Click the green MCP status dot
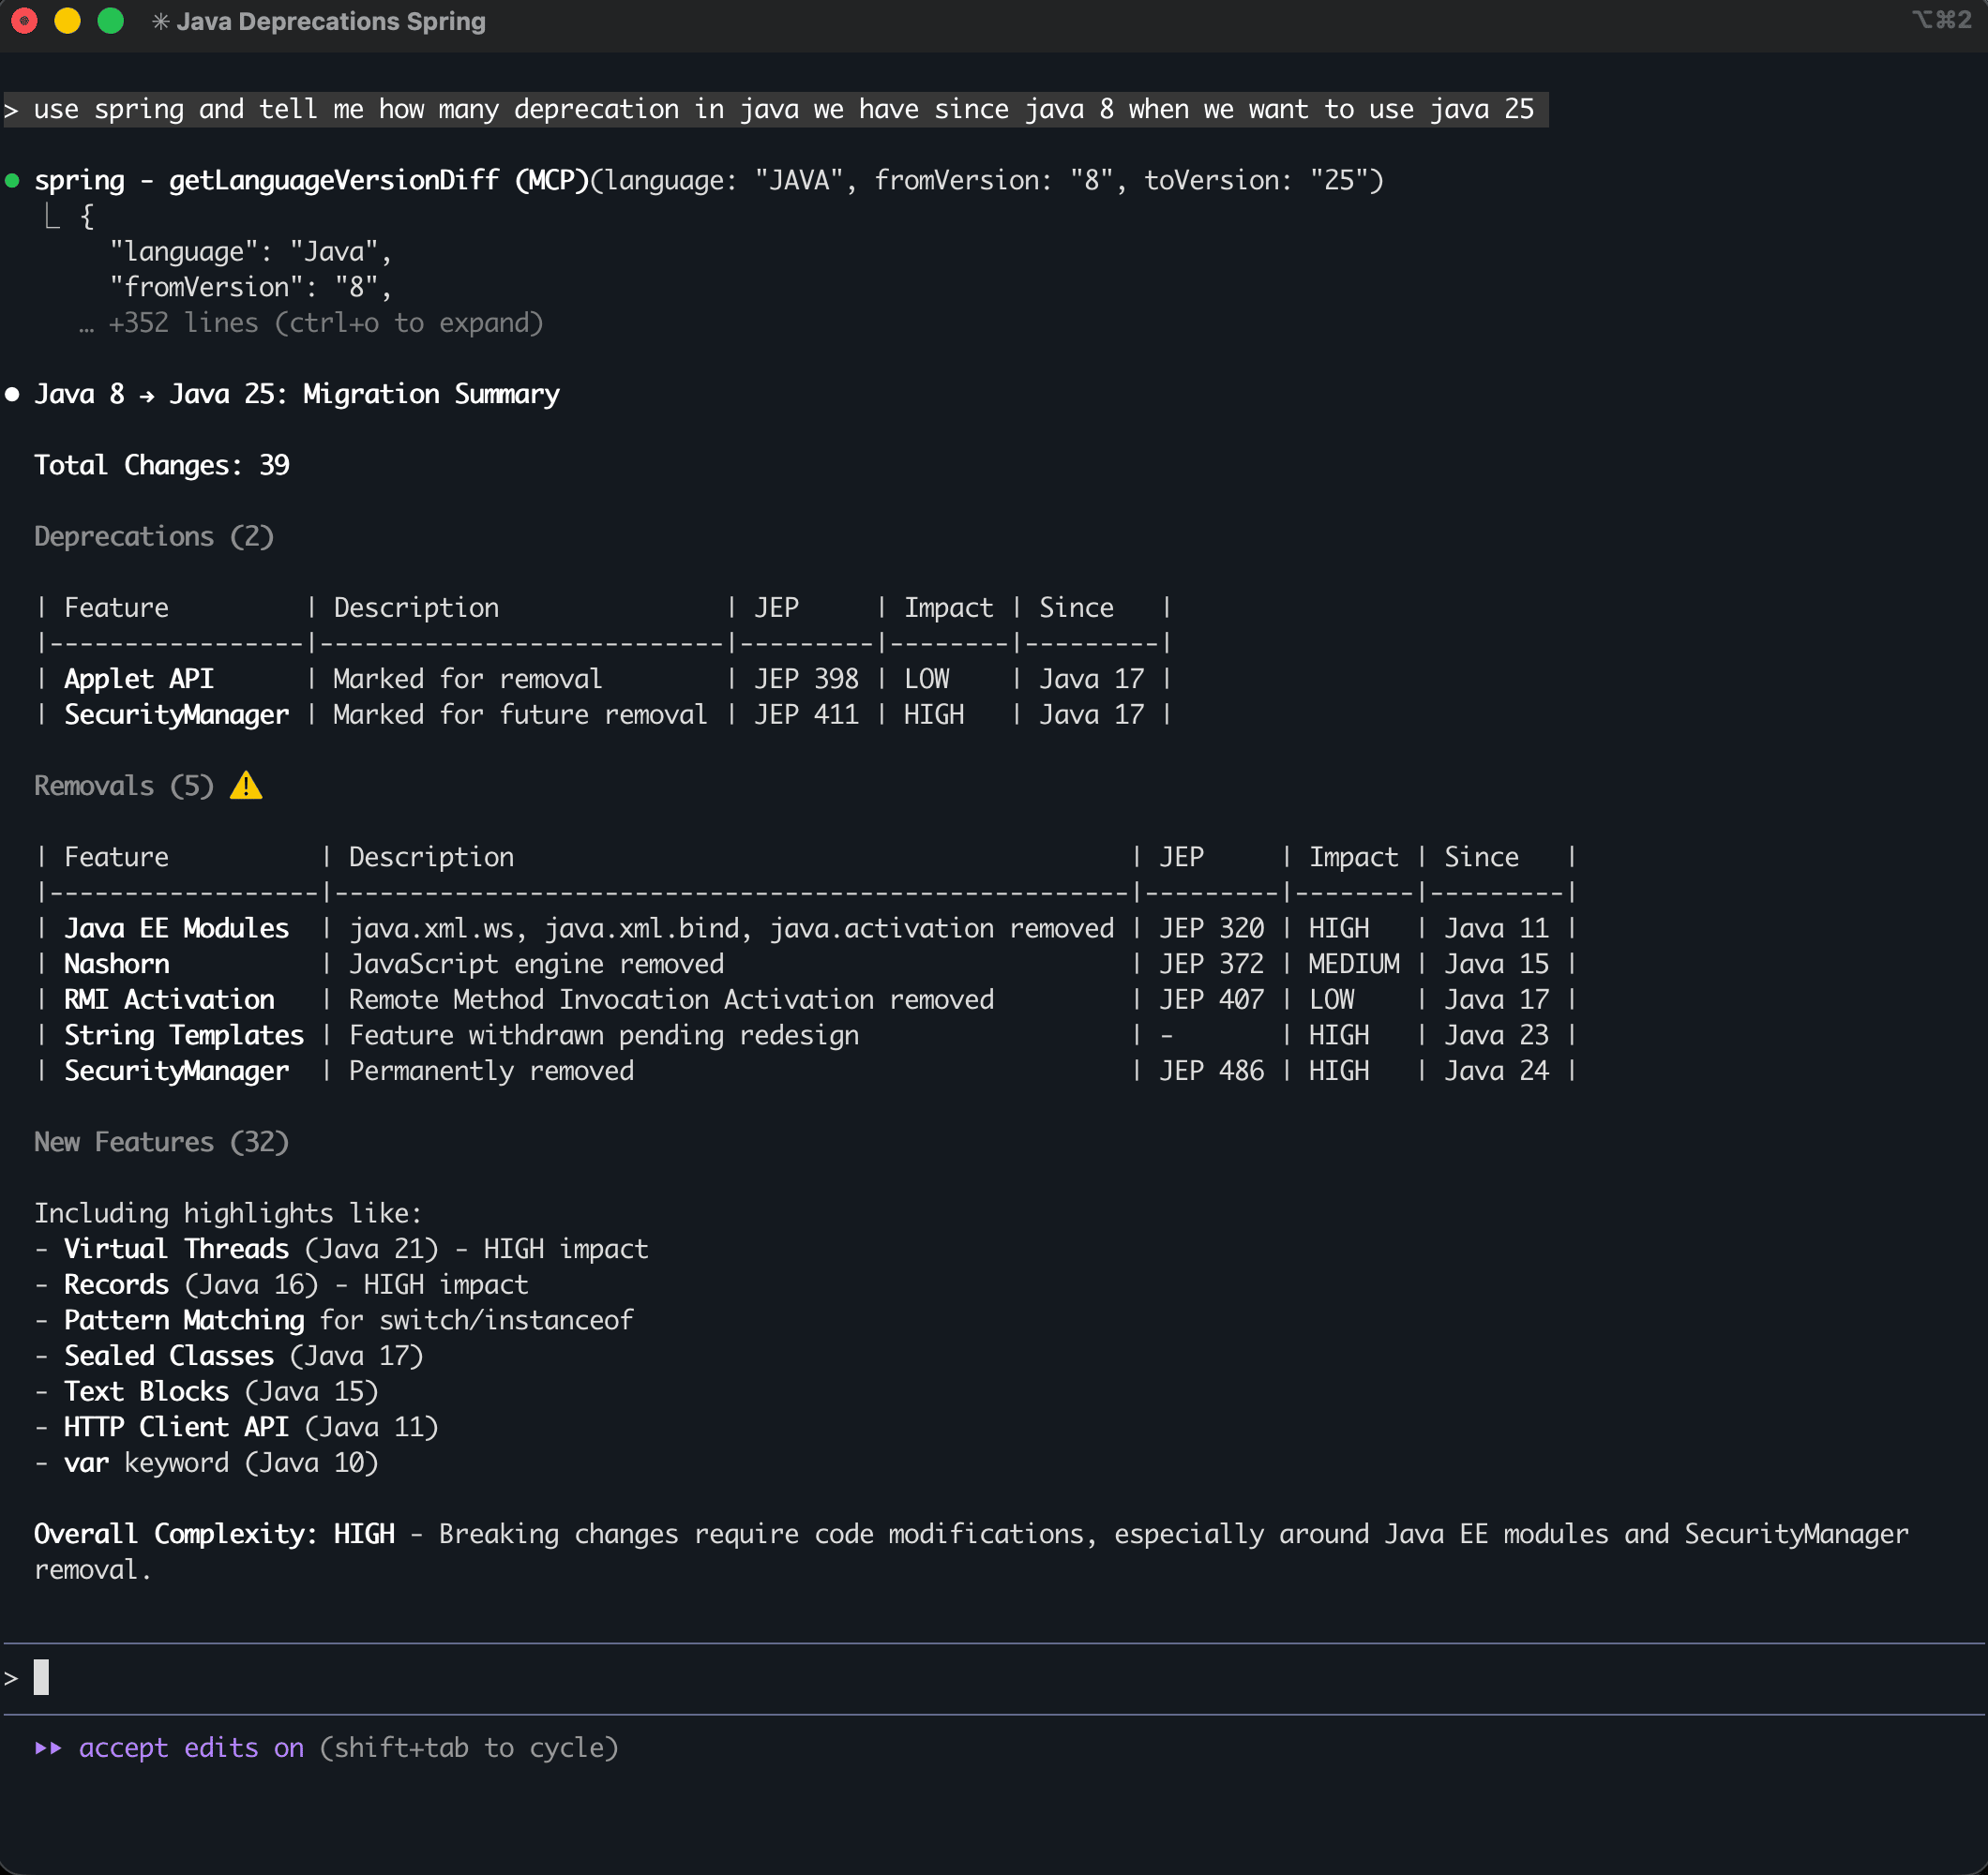1988x1875 pixels. click(x=12, y=181)
